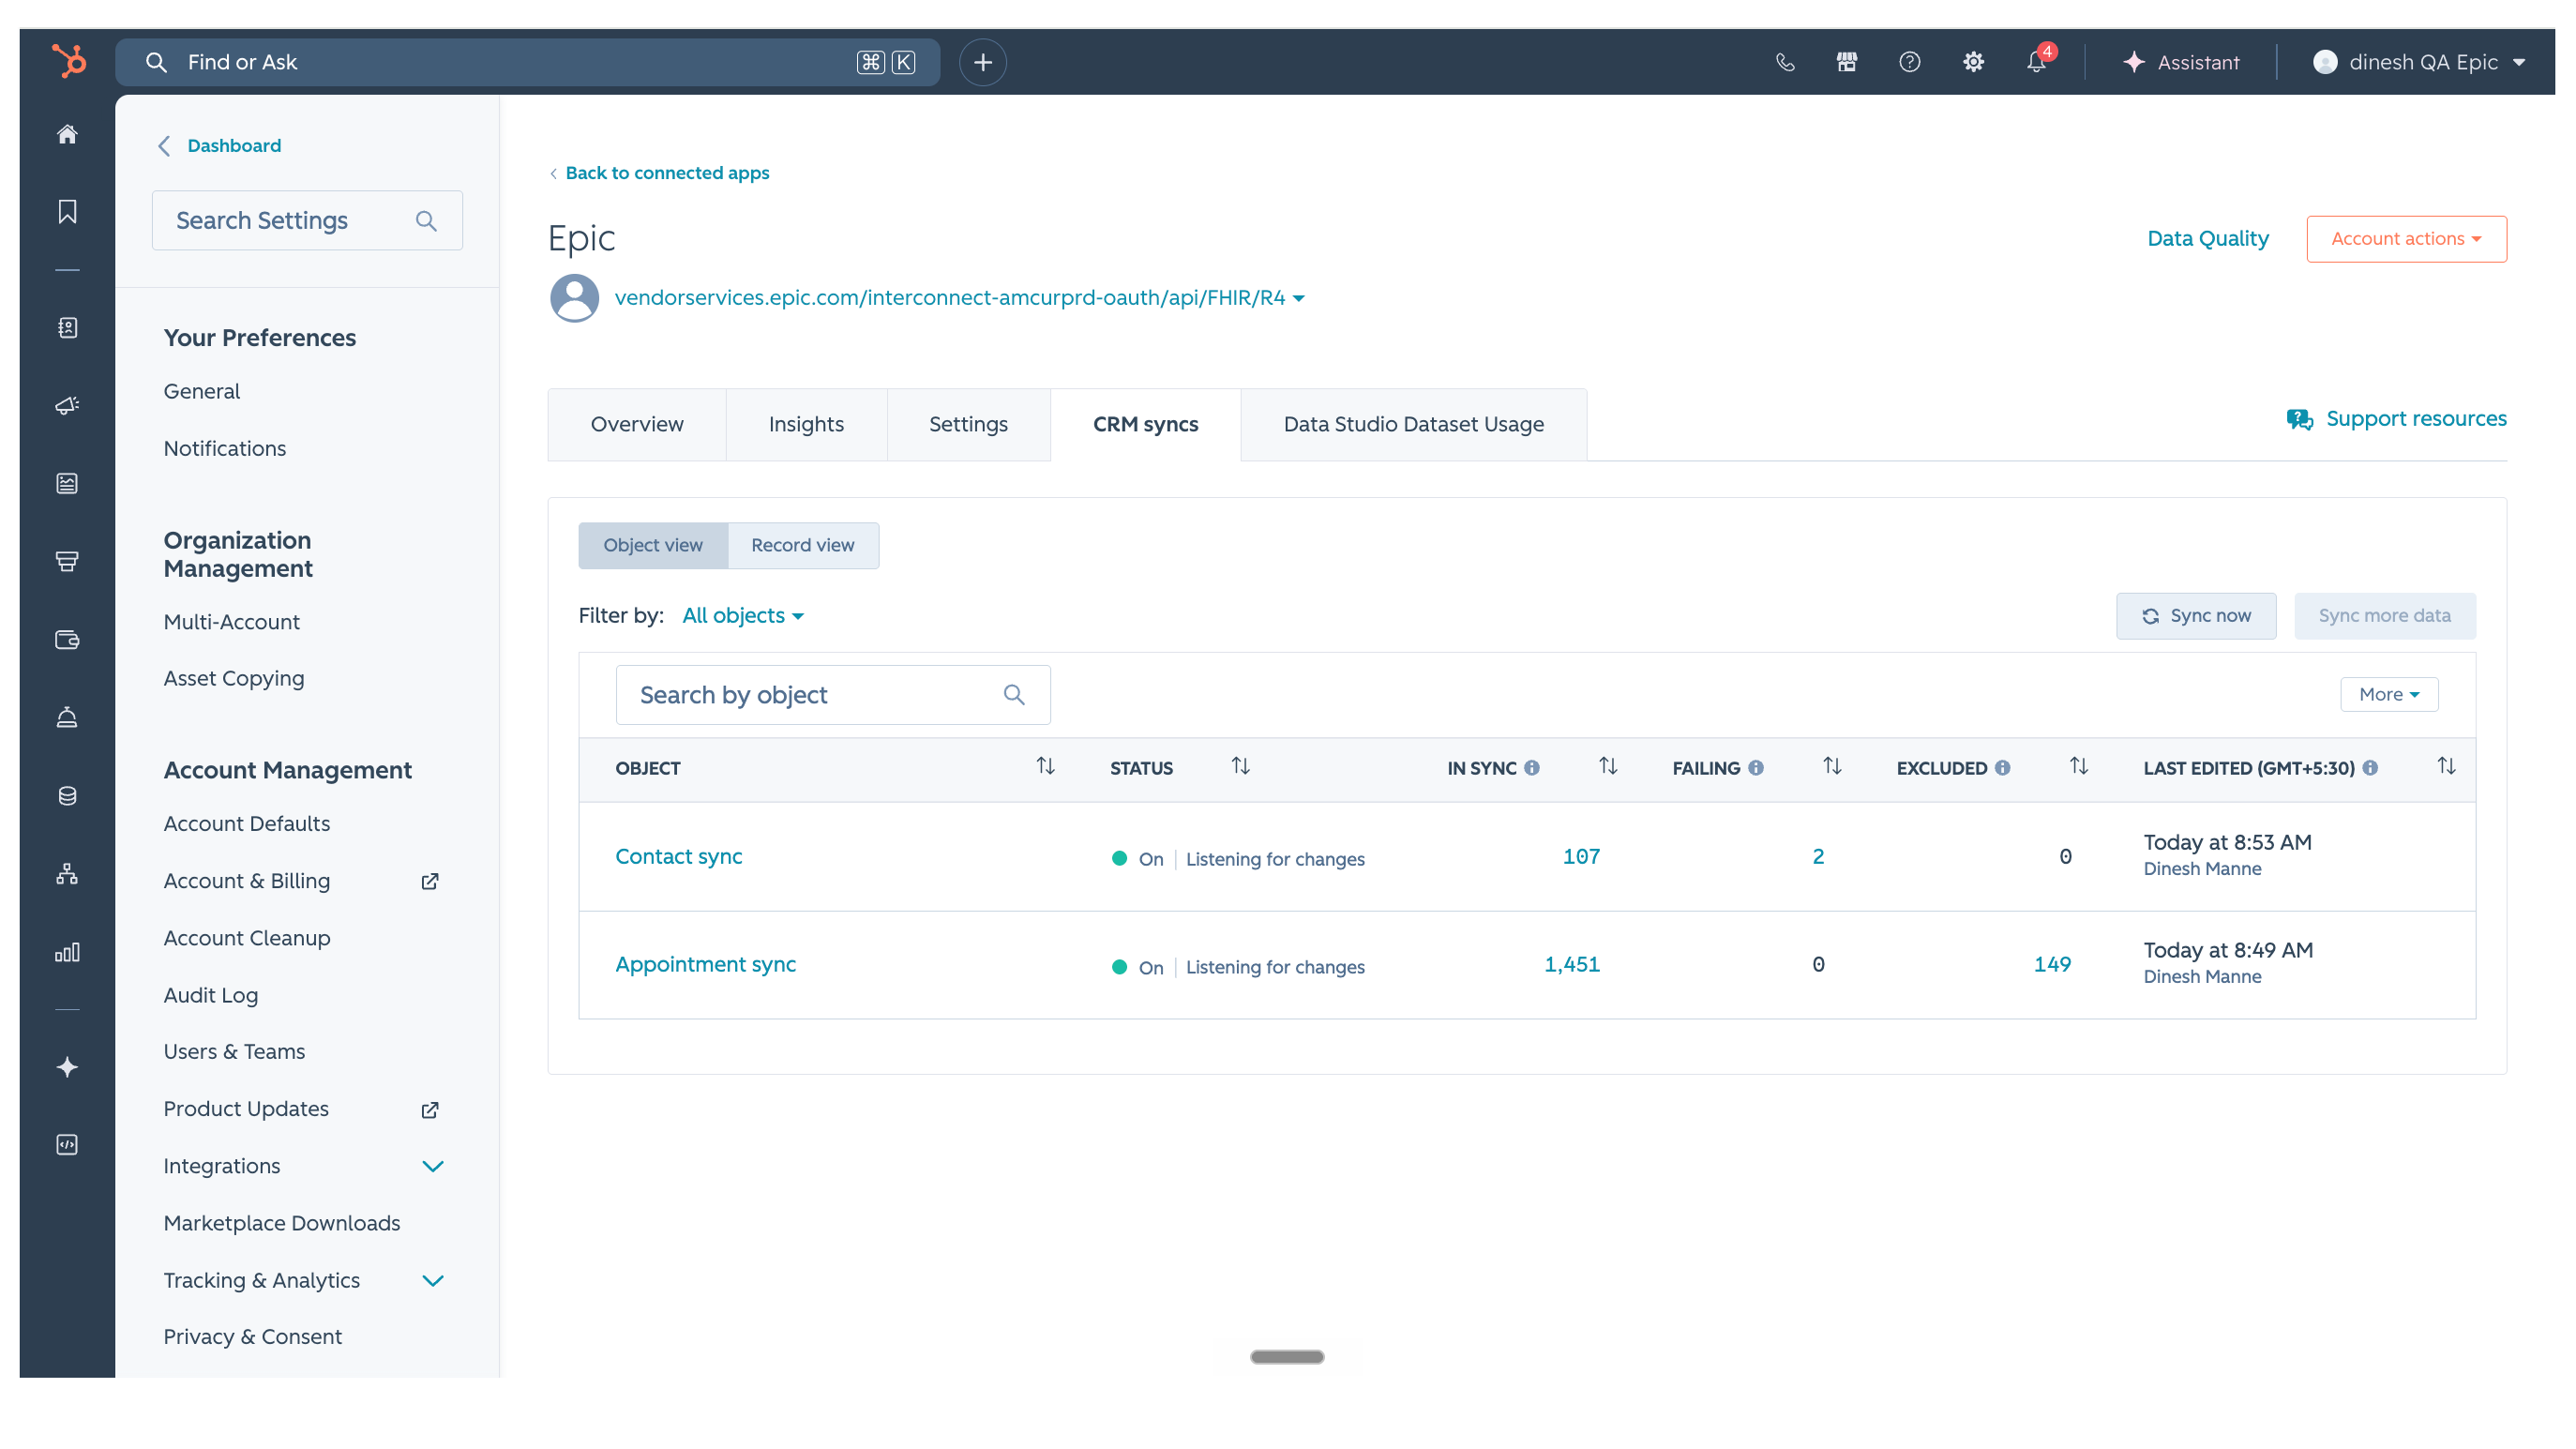Image resolution: width=2576 pixels, height=1449 pixels.
Task: Open the Home icon in the left rail
Action: (x=67, y=134)
